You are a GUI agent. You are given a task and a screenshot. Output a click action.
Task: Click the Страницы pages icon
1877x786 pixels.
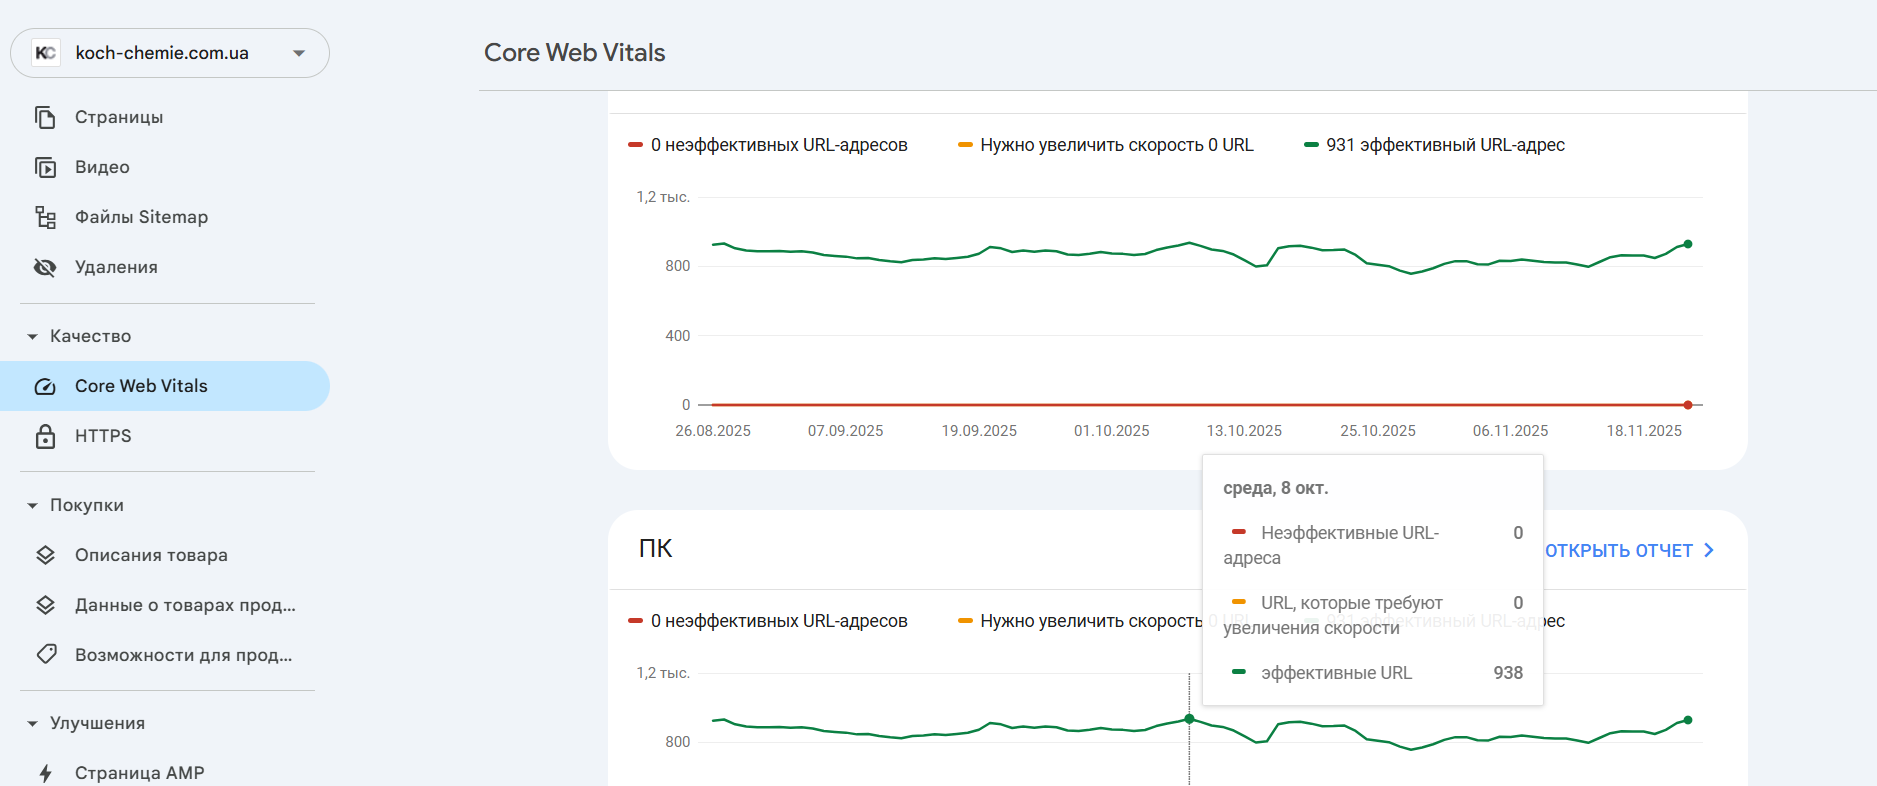click(x=45, y=117)
